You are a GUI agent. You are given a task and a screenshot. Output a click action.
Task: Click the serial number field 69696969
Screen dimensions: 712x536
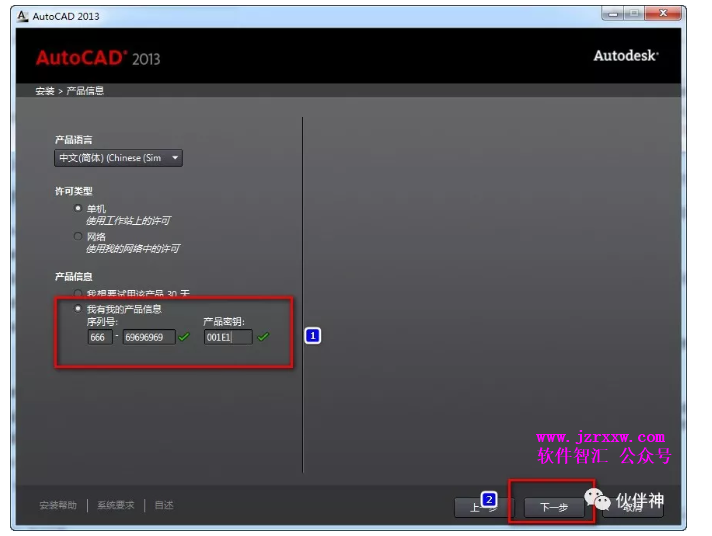(x=149, y=337)
